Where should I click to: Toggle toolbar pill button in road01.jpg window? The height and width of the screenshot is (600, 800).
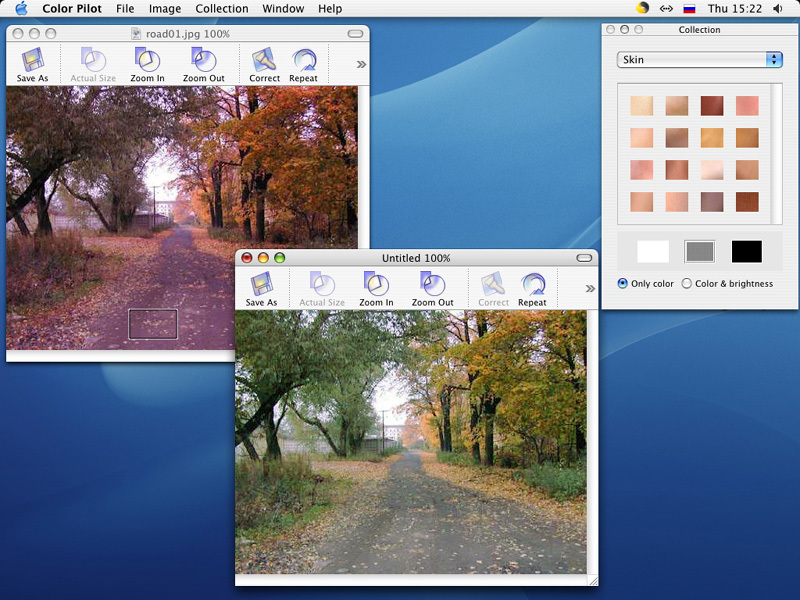point(355,34)
